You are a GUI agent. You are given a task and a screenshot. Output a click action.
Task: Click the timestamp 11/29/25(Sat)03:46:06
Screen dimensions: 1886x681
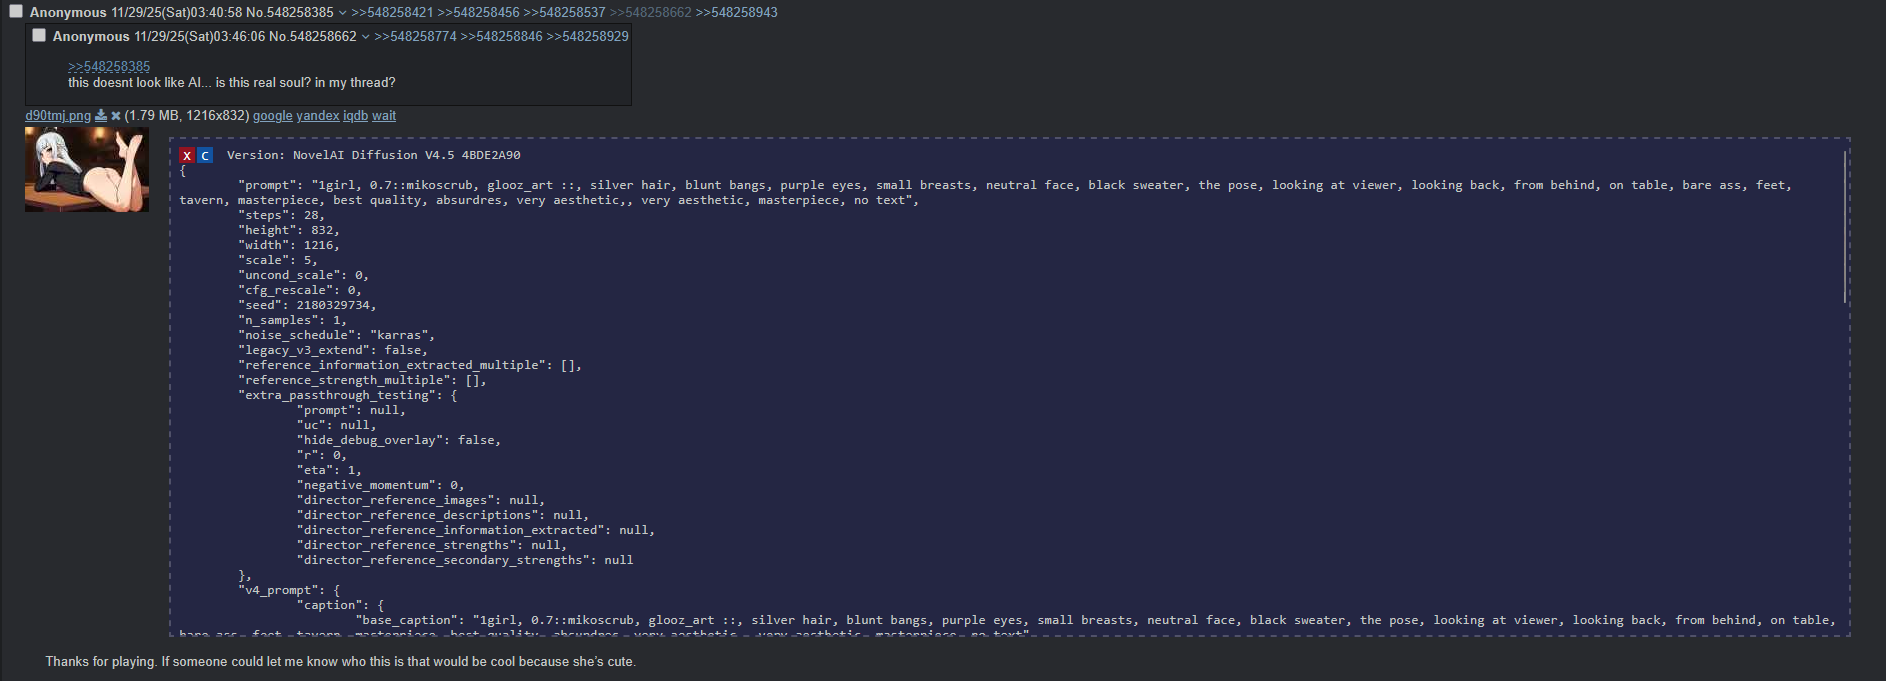point(200,36)
